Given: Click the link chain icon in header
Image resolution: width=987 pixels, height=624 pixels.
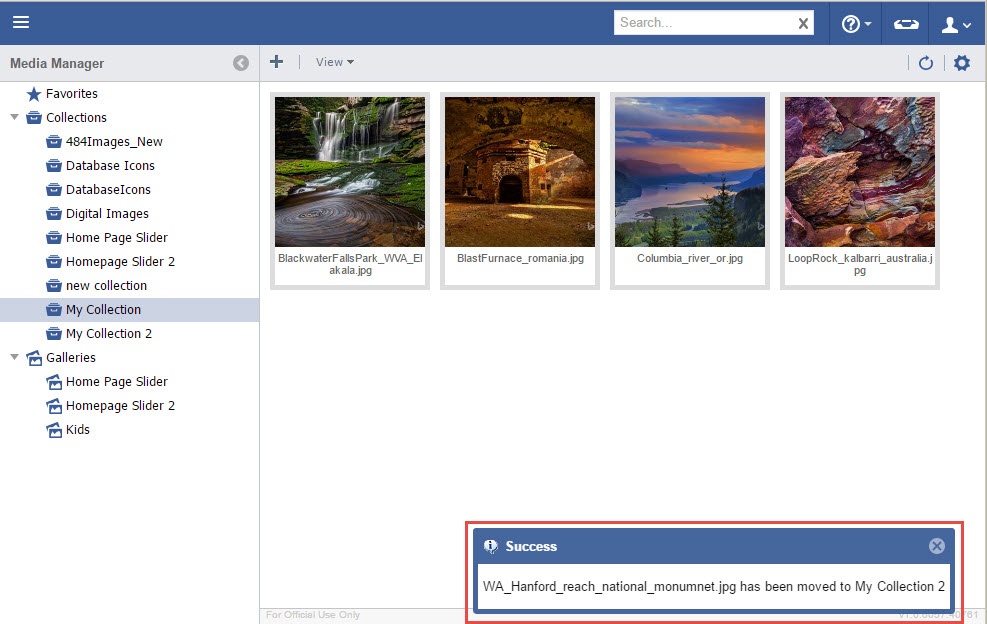Looking at the screenshot, I should coord(906,24).
